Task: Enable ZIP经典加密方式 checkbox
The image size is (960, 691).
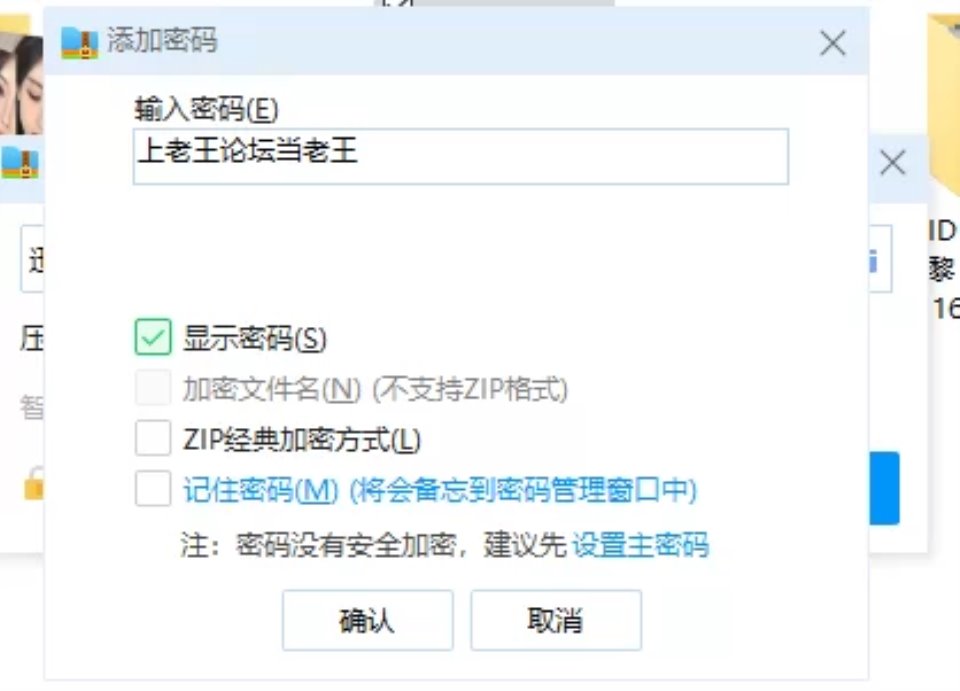Action: (152, 438)
